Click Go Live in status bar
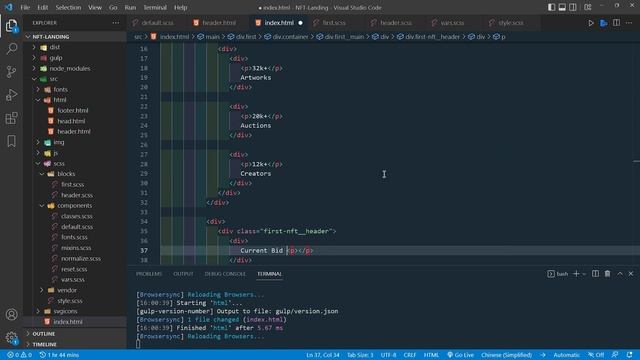This screenshot has height=360, width=640. [460, 355]
